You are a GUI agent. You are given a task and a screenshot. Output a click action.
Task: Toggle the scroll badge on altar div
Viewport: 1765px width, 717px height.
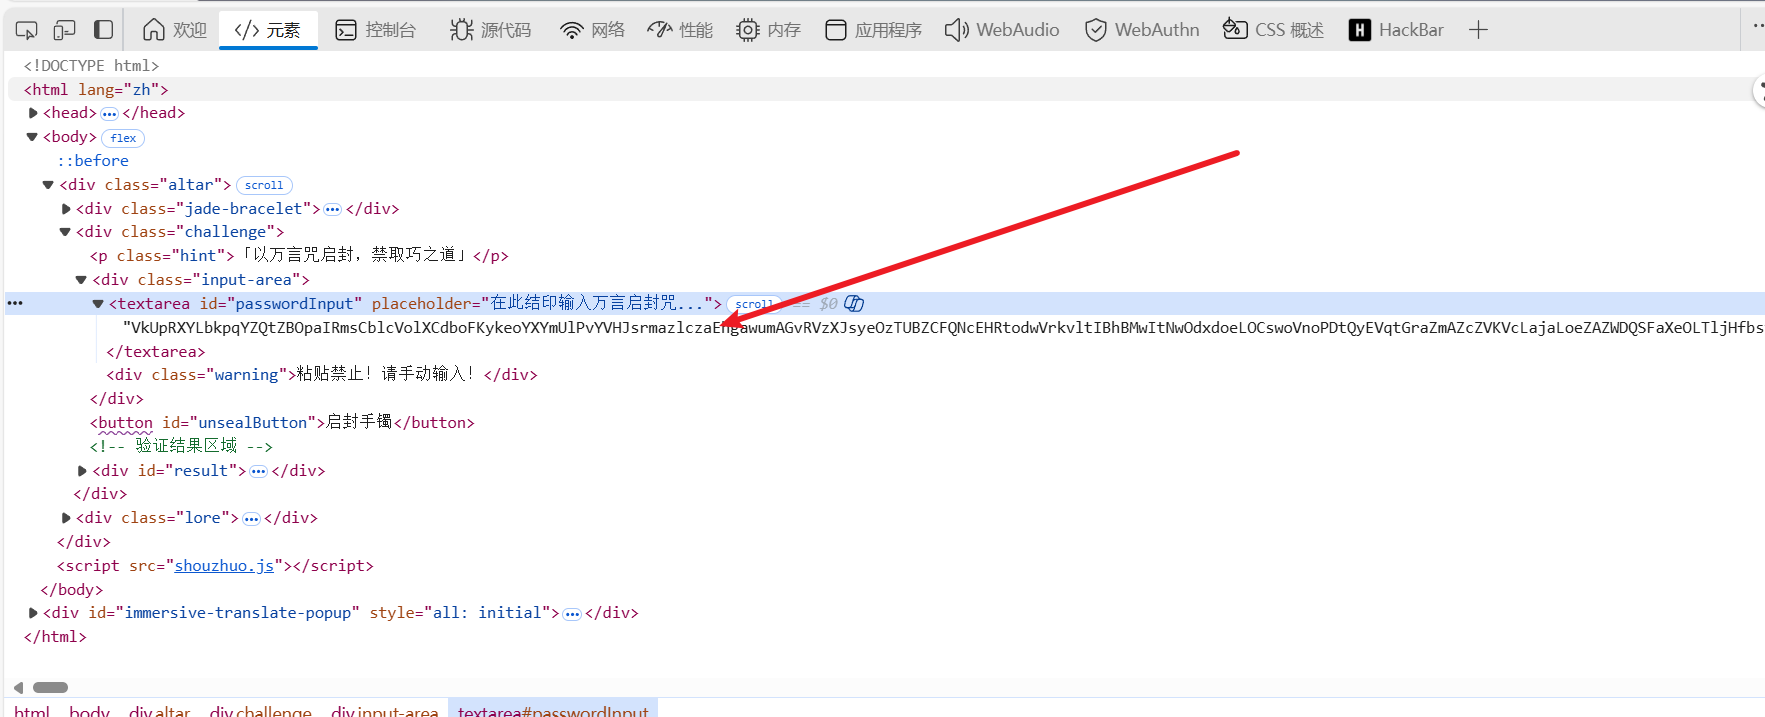tap(264, 185)
